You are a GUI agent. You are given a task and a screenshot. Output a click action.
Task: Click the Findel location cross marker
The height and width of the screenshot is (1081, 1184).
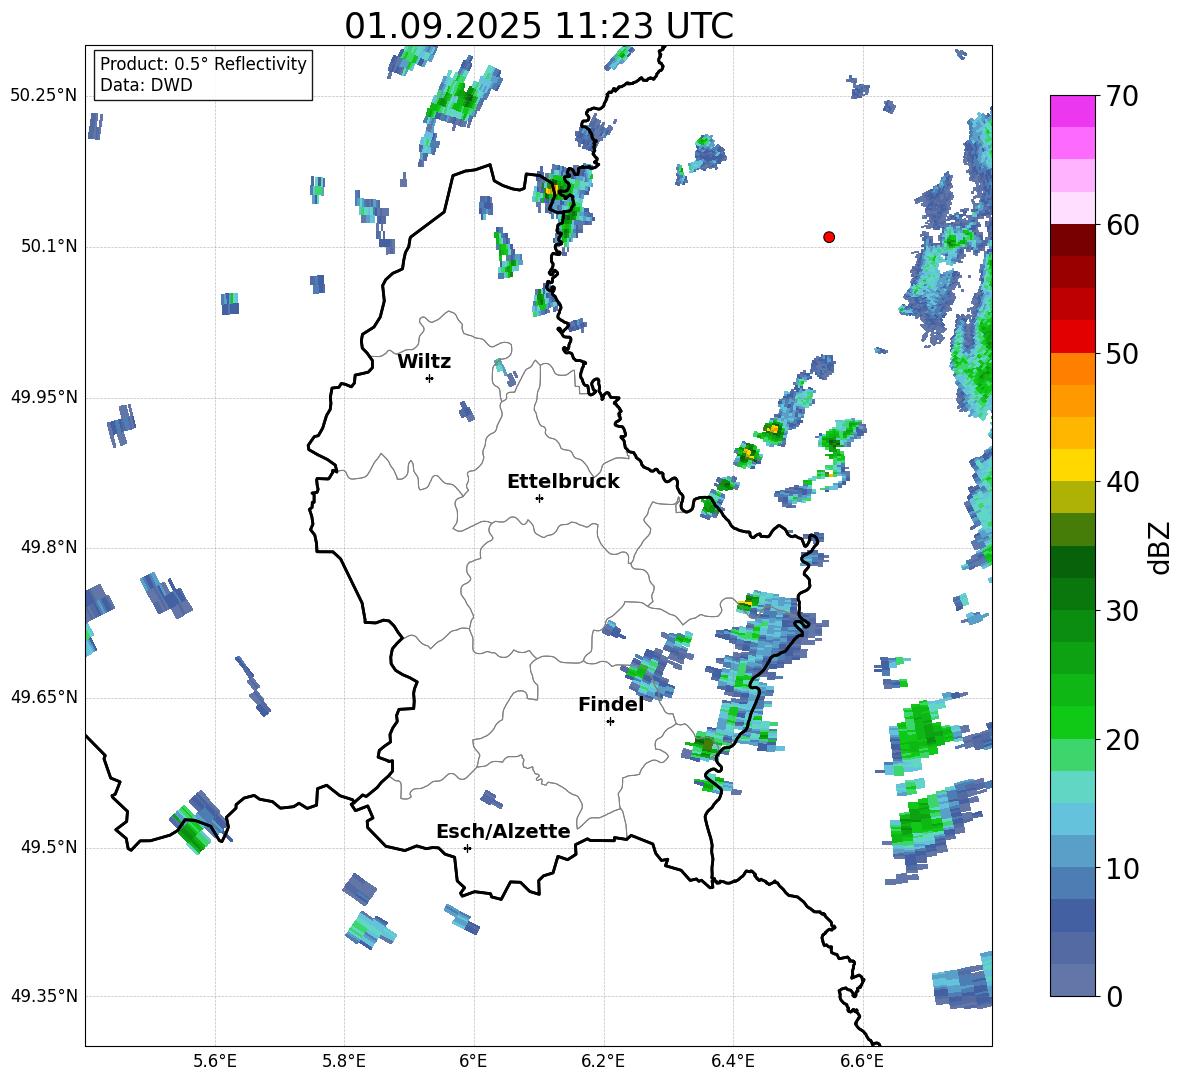tap(610, 722)
